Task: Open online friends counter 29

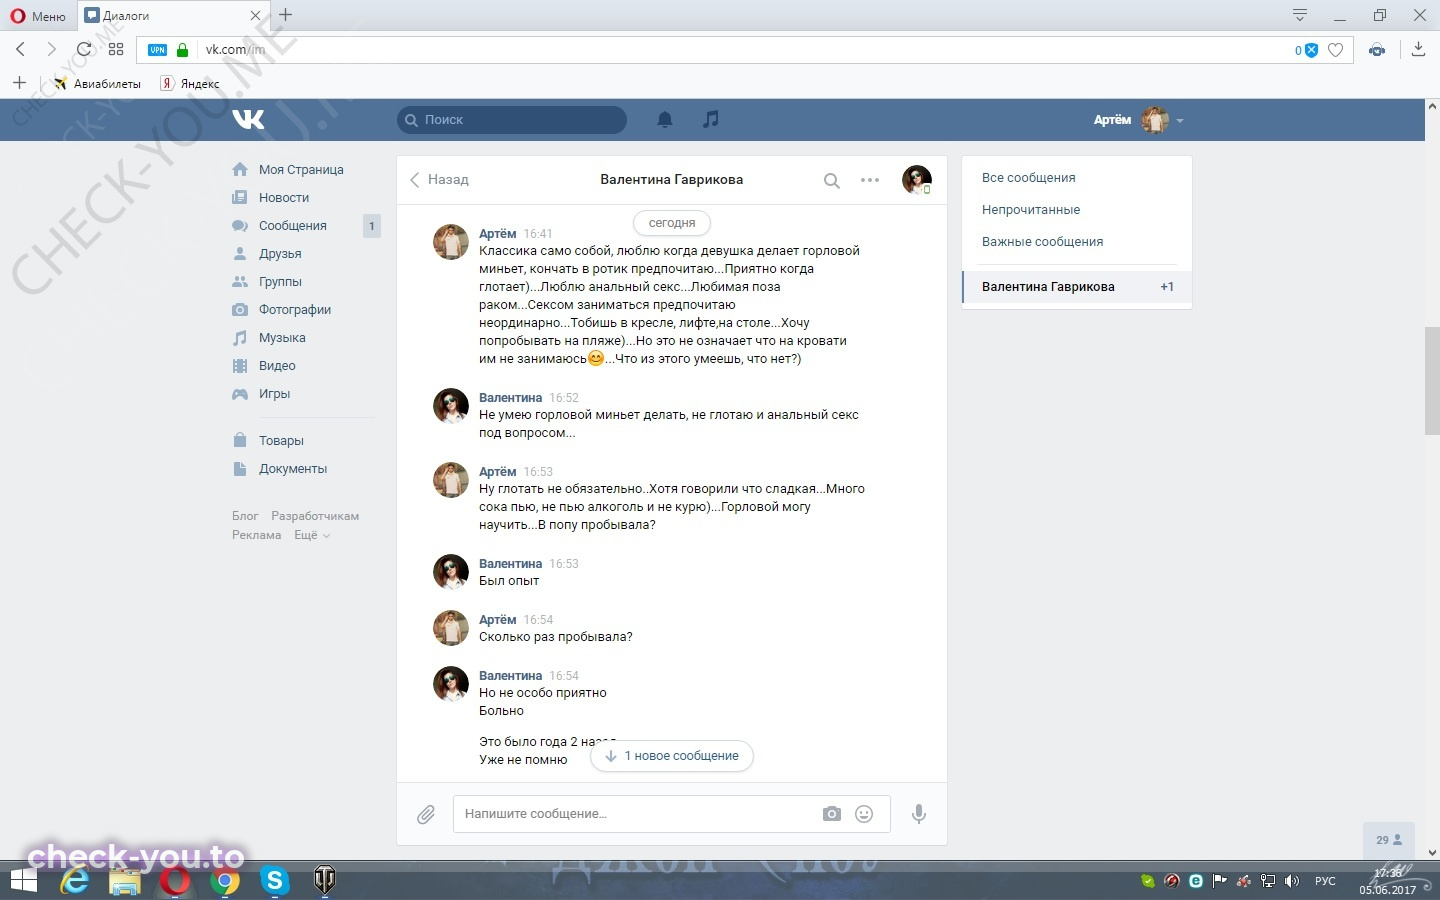Action: coord(1389,840)
